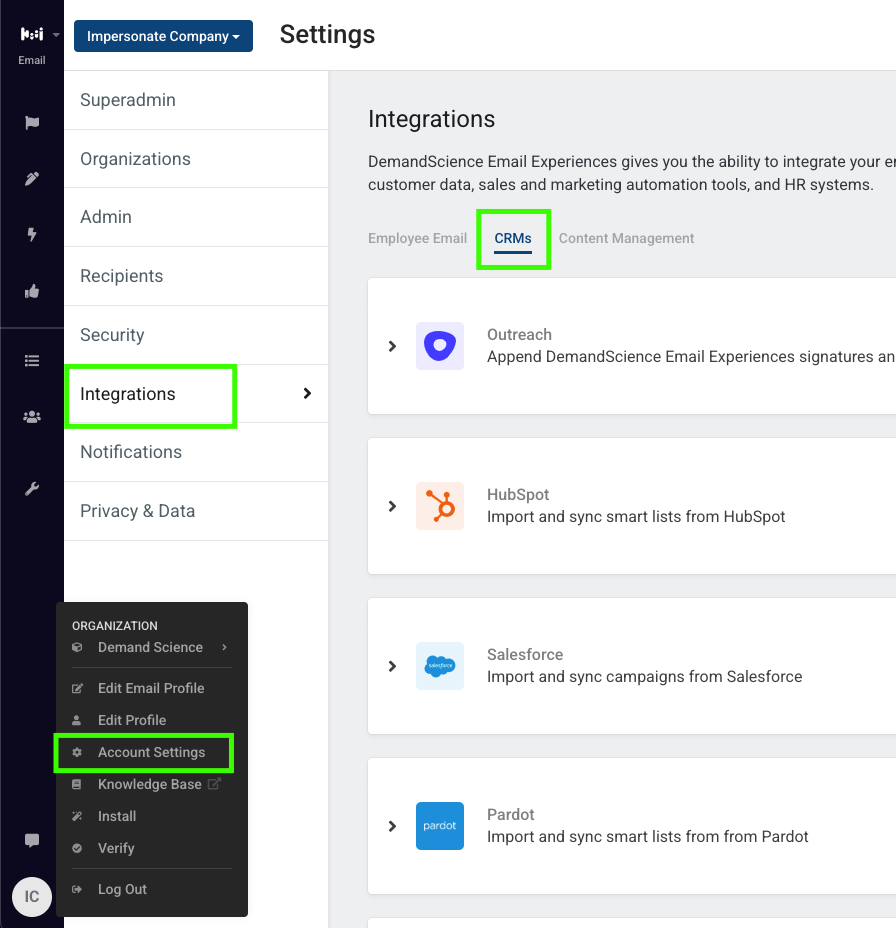Viewport: 896px width, 928px height.
Task: Click the edit icon beside Edit Email Profile
Action: (77, 688)
